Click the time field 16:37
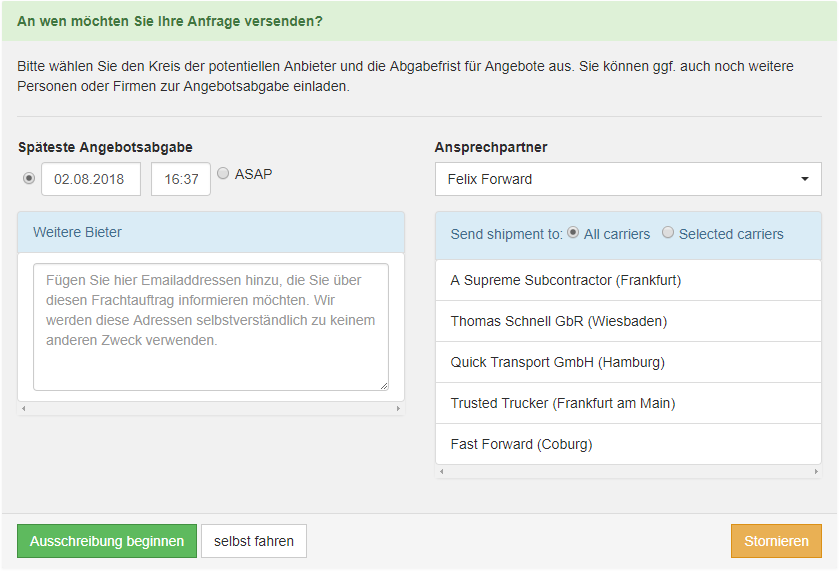This screenshot has height=571, width=839. [181, 179]
